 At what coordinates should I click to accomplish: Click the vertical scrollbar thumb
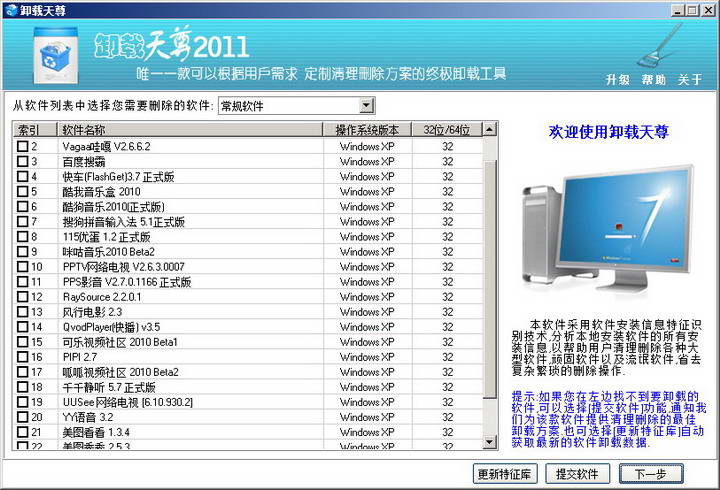pos(489,279)
